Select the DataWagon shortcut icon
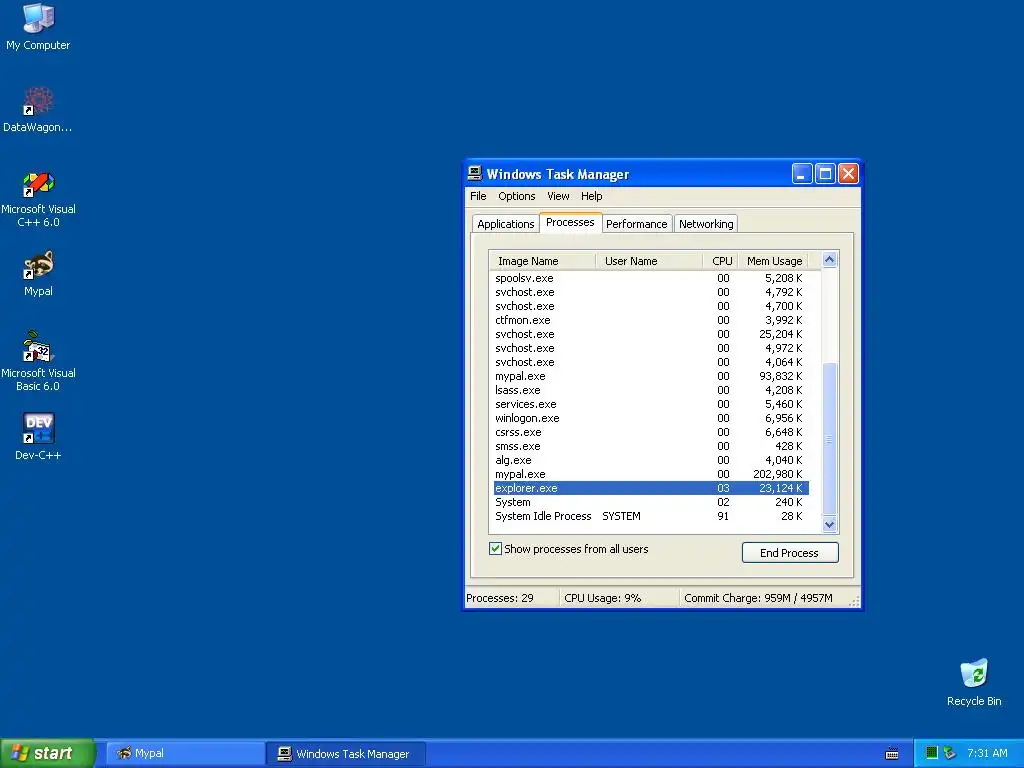Viewport: 1024px width, 768px height. [38, 109]
